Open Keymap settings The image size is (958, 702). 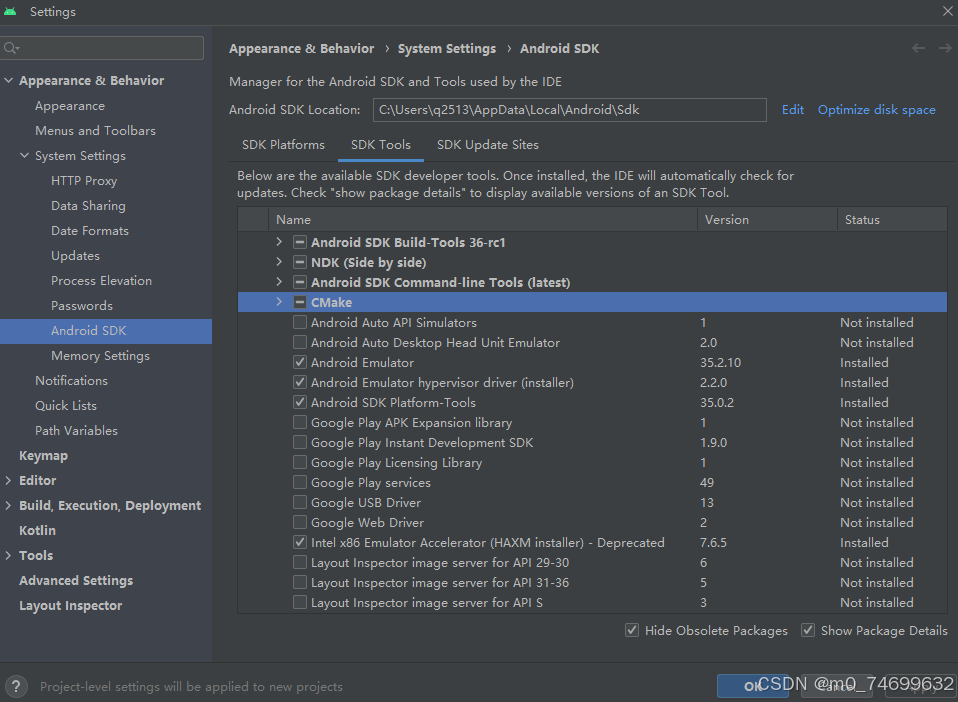(43, 456)
